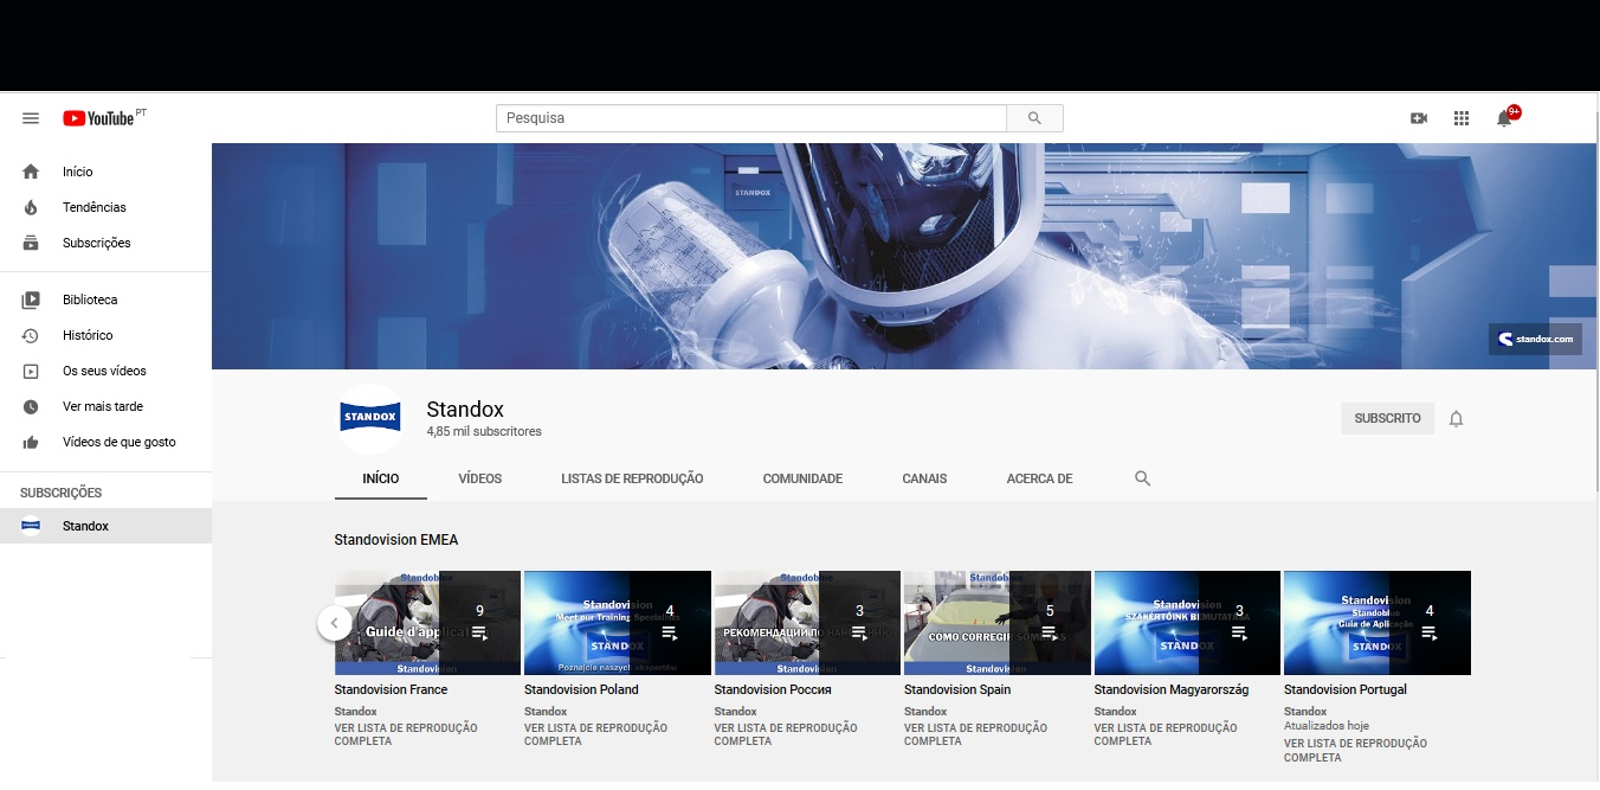Viewport: 1600px width, 790px height.
Task: View full playlist under Standovision Magyarország
Action: tap(1166, 735)
